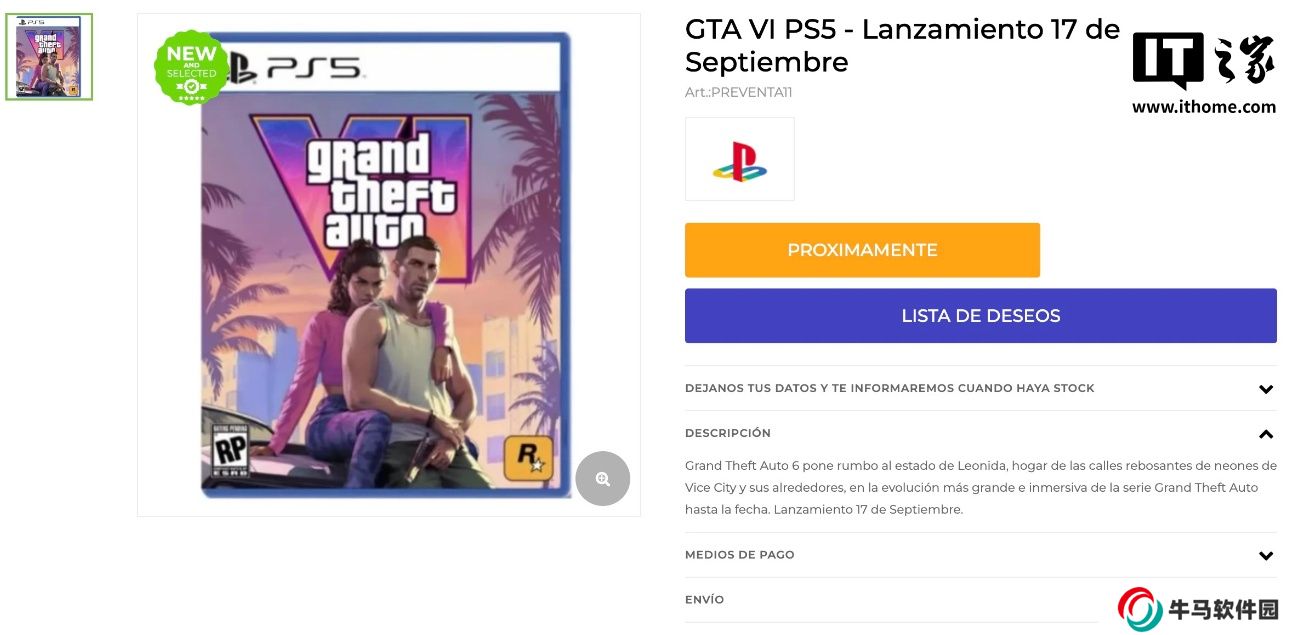
Task: Click the magnifier zoom icon on product image
Action: (x=602, y=479)
